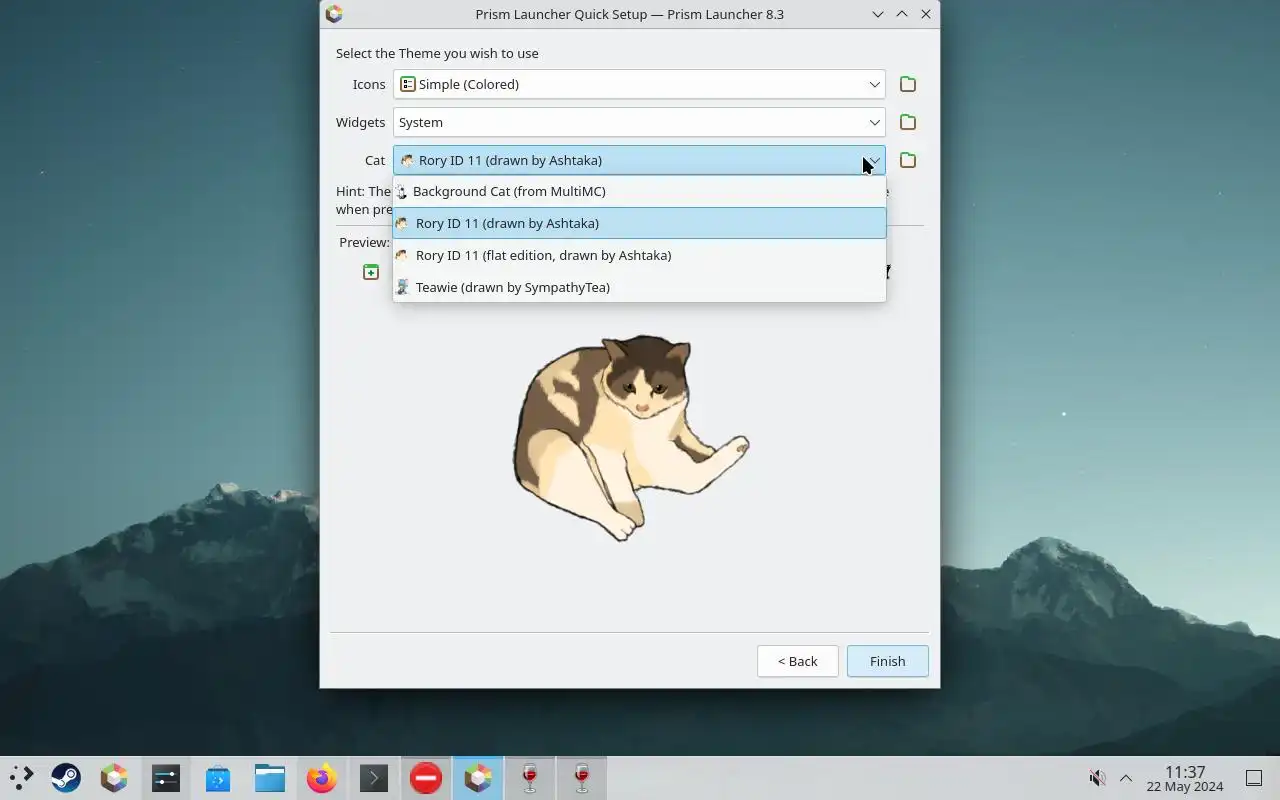This screenshot has width=1280, height=800.
Task: Go back with the Back button
Action: pos(798,661)
